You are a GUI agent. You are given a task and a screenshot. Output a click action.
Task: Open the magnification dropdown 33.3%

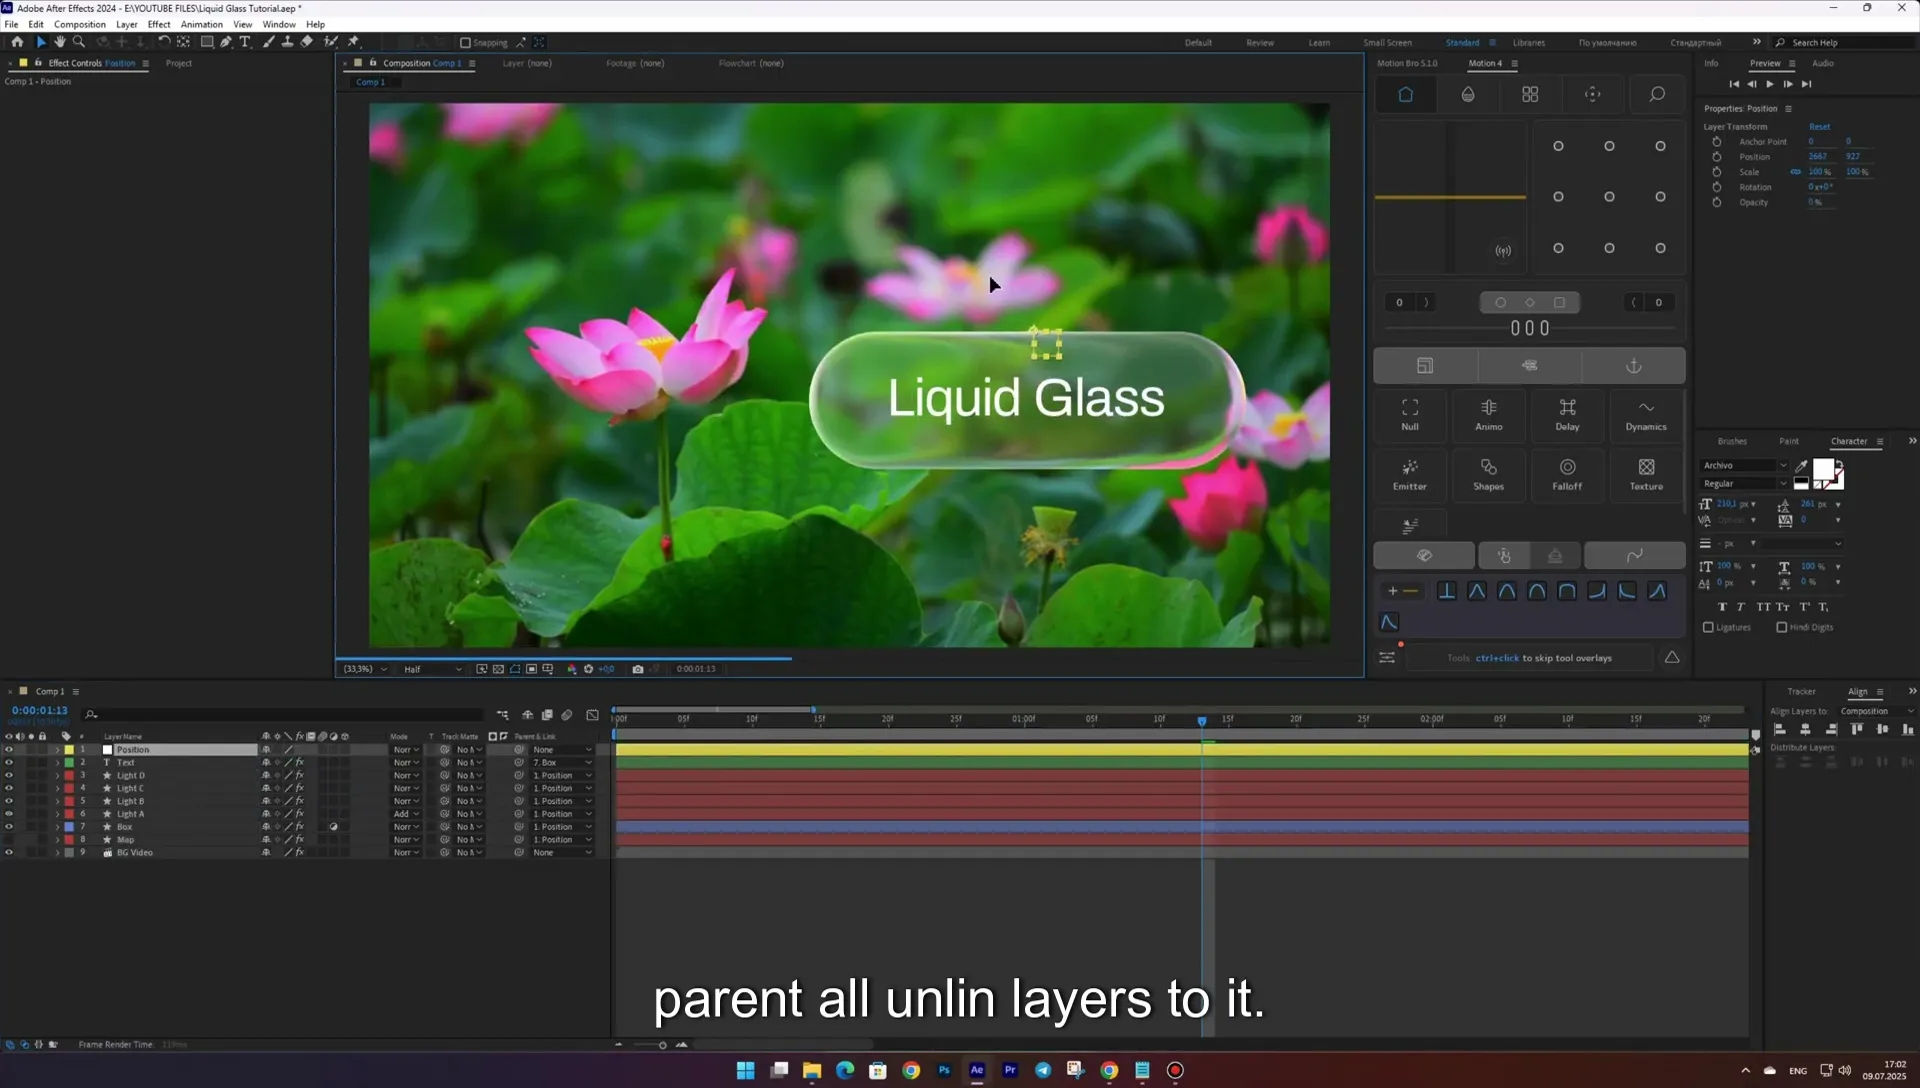[x=364, y=669]
